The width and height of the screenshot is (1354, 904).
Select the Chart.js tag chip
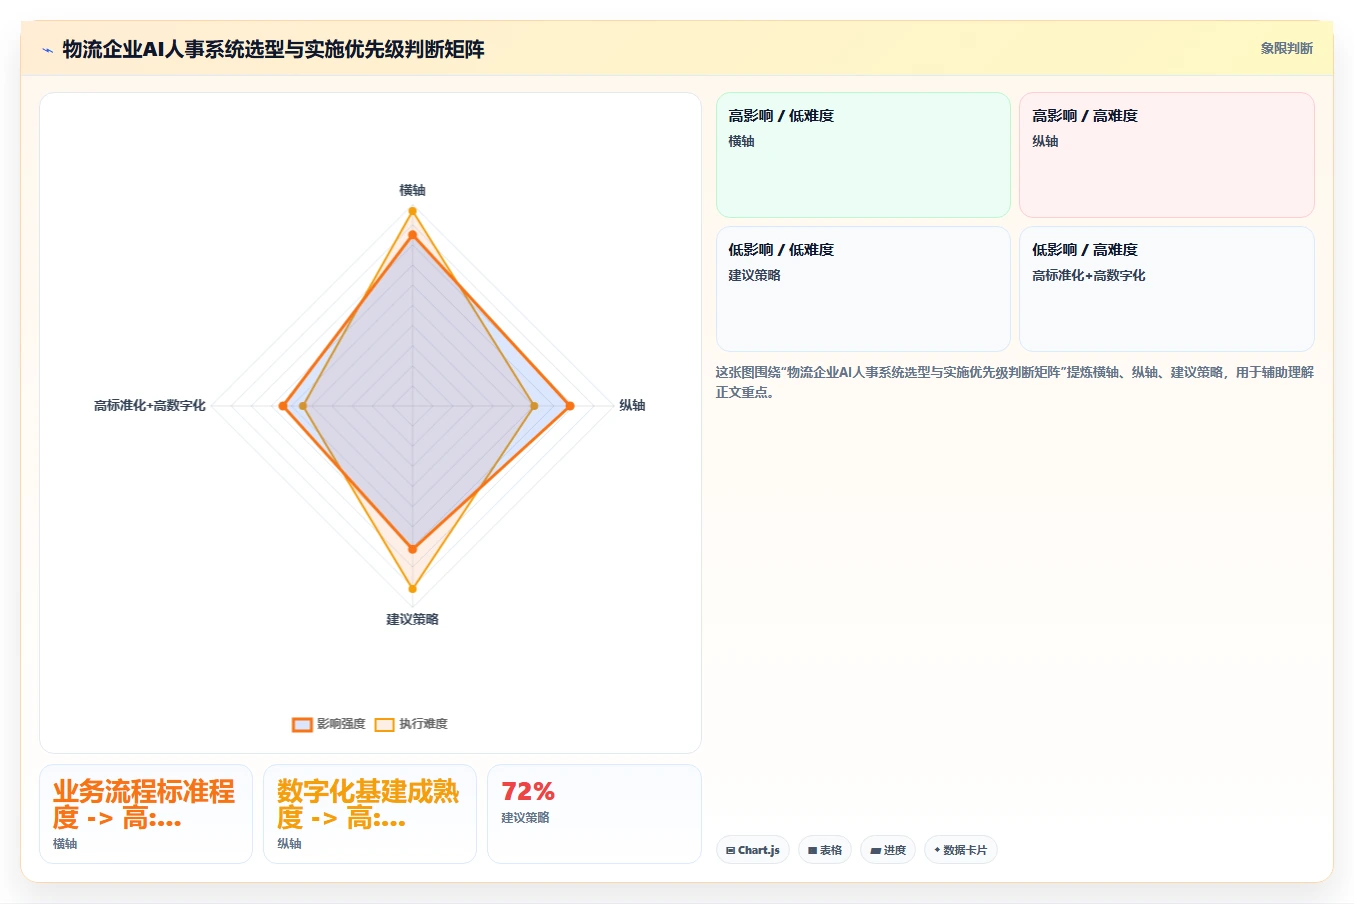tap(753, 850)
